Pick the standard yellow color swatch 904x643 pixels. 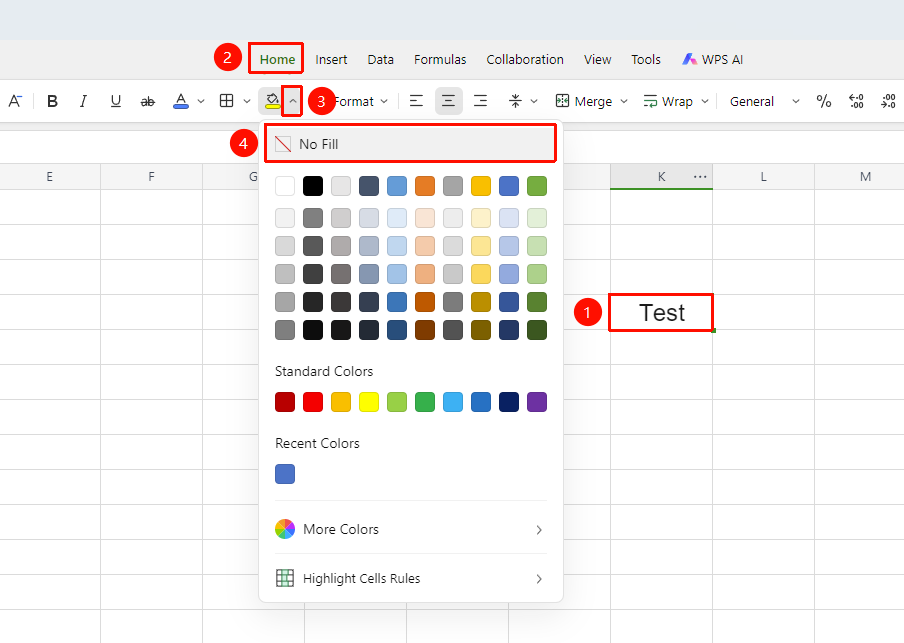coord(369,402)
